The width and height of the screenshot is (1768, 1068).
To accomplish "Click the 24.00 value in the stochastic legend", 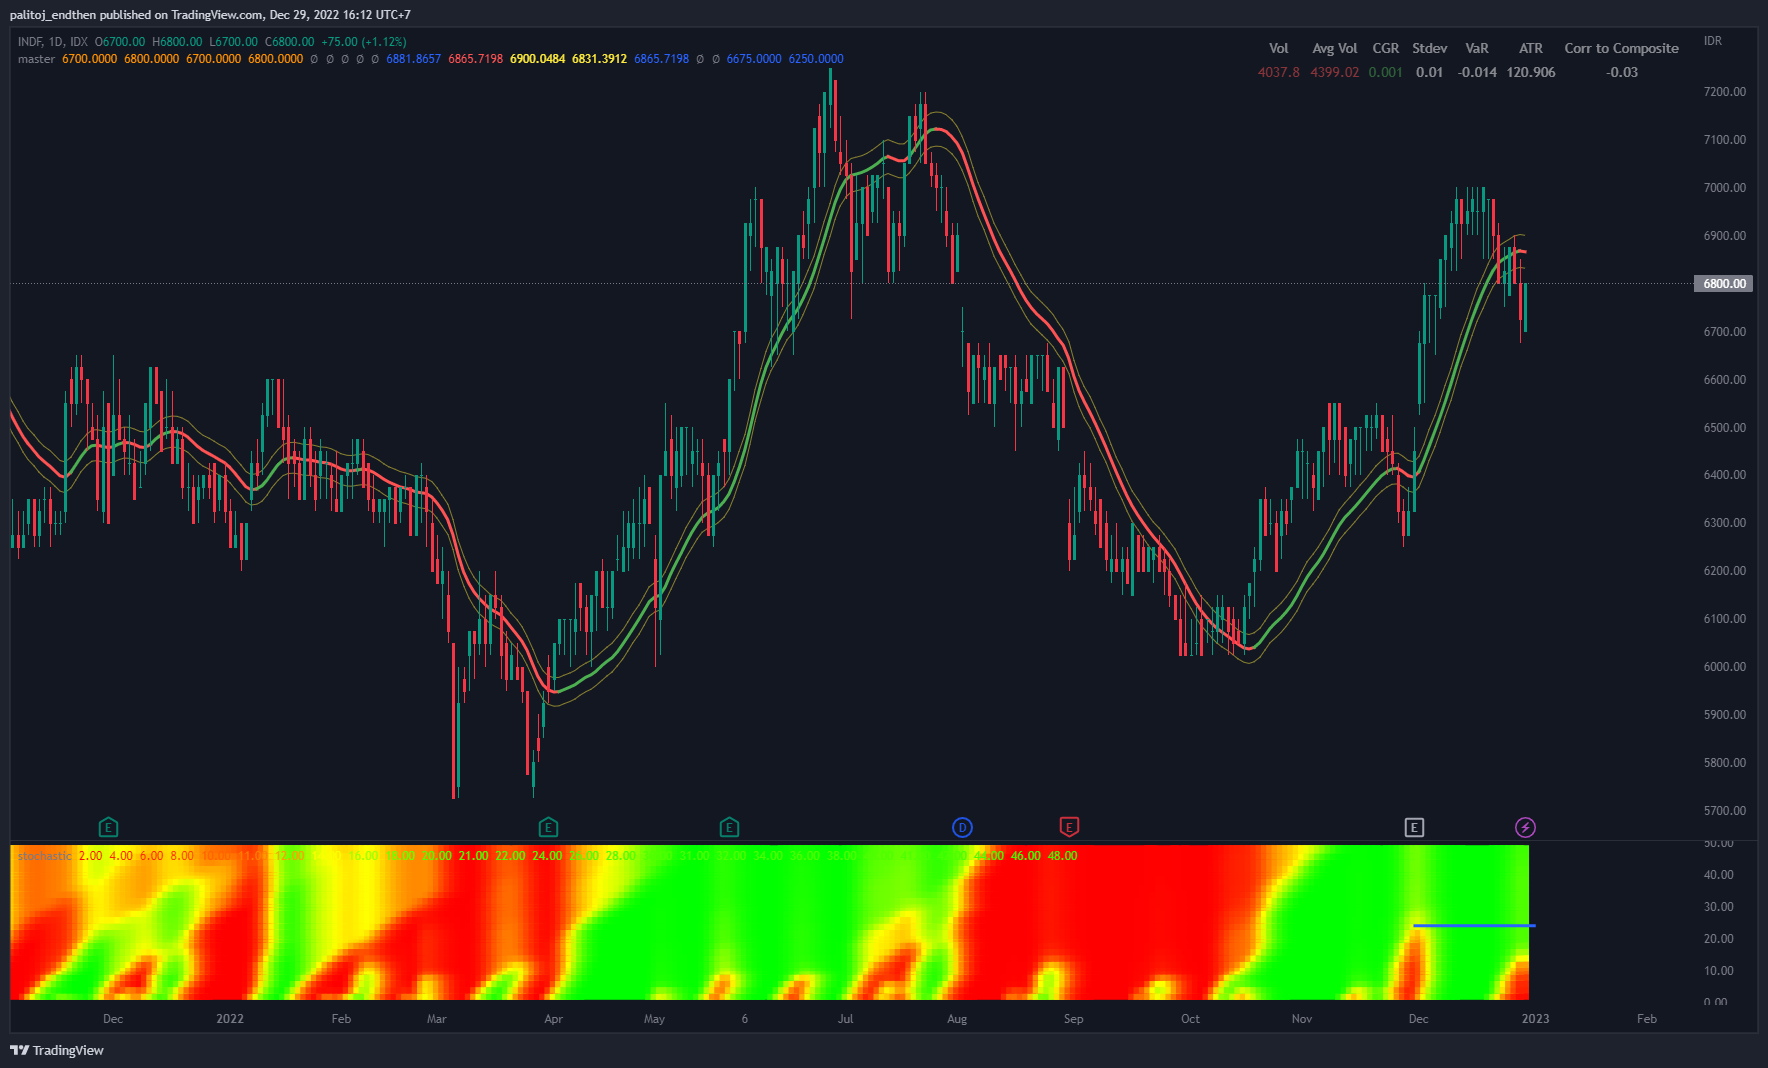I will pos(547,856).
